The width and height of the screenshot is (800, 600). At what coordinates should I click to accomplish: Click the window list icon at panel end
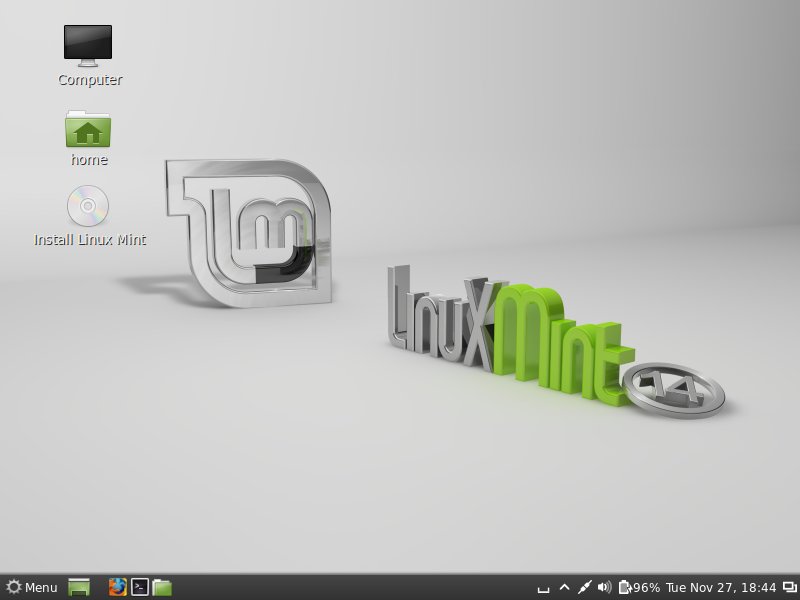(790, 588)
